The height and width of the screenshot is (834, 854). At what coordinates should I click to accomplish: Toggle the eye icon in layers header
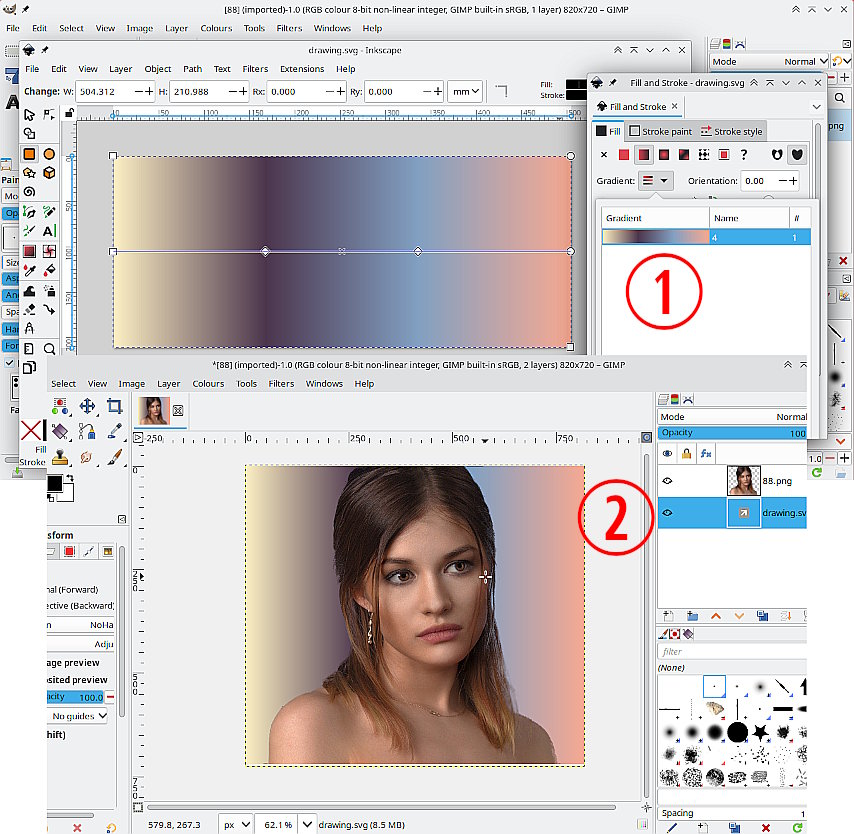[667, 453]
